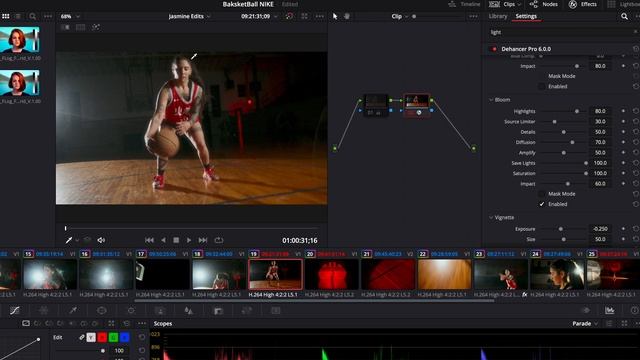Open the Key palette icon
Screen dimensions: 640x360
click(x=218, y=311)
